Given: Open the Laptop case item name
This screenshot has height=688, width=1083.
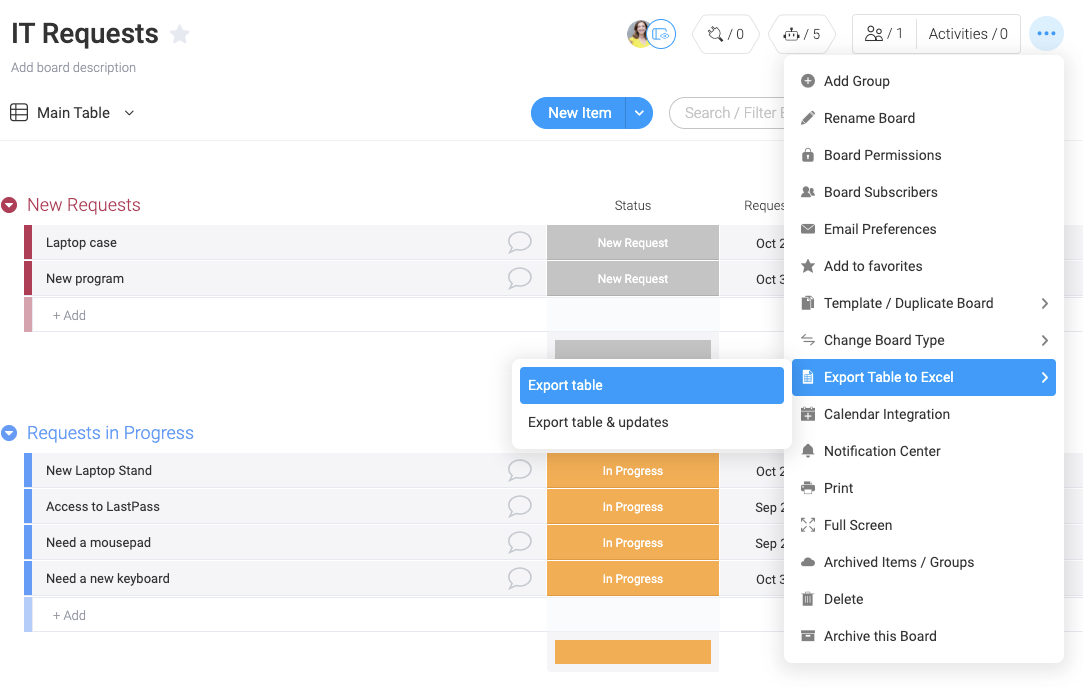Looking at the screenshot, I should (x=81, y=242).
